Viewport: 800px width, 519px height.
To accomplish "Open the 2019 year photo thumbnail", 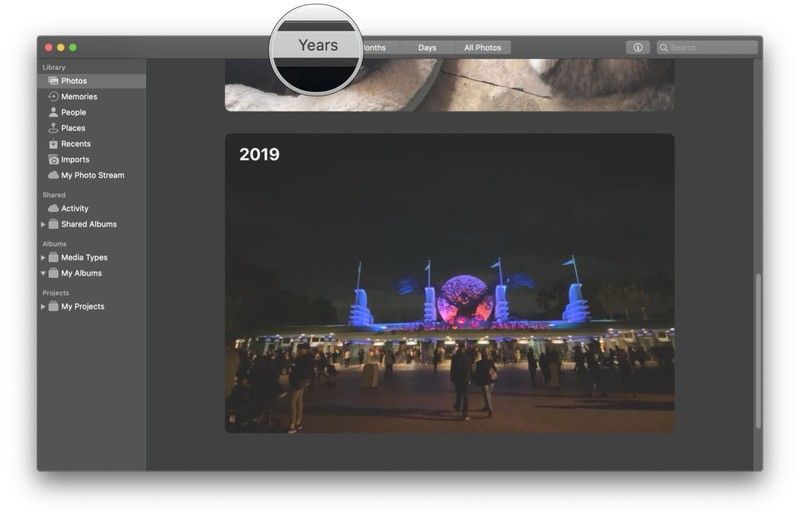I will pyautogui.click(x=449, y=283).
